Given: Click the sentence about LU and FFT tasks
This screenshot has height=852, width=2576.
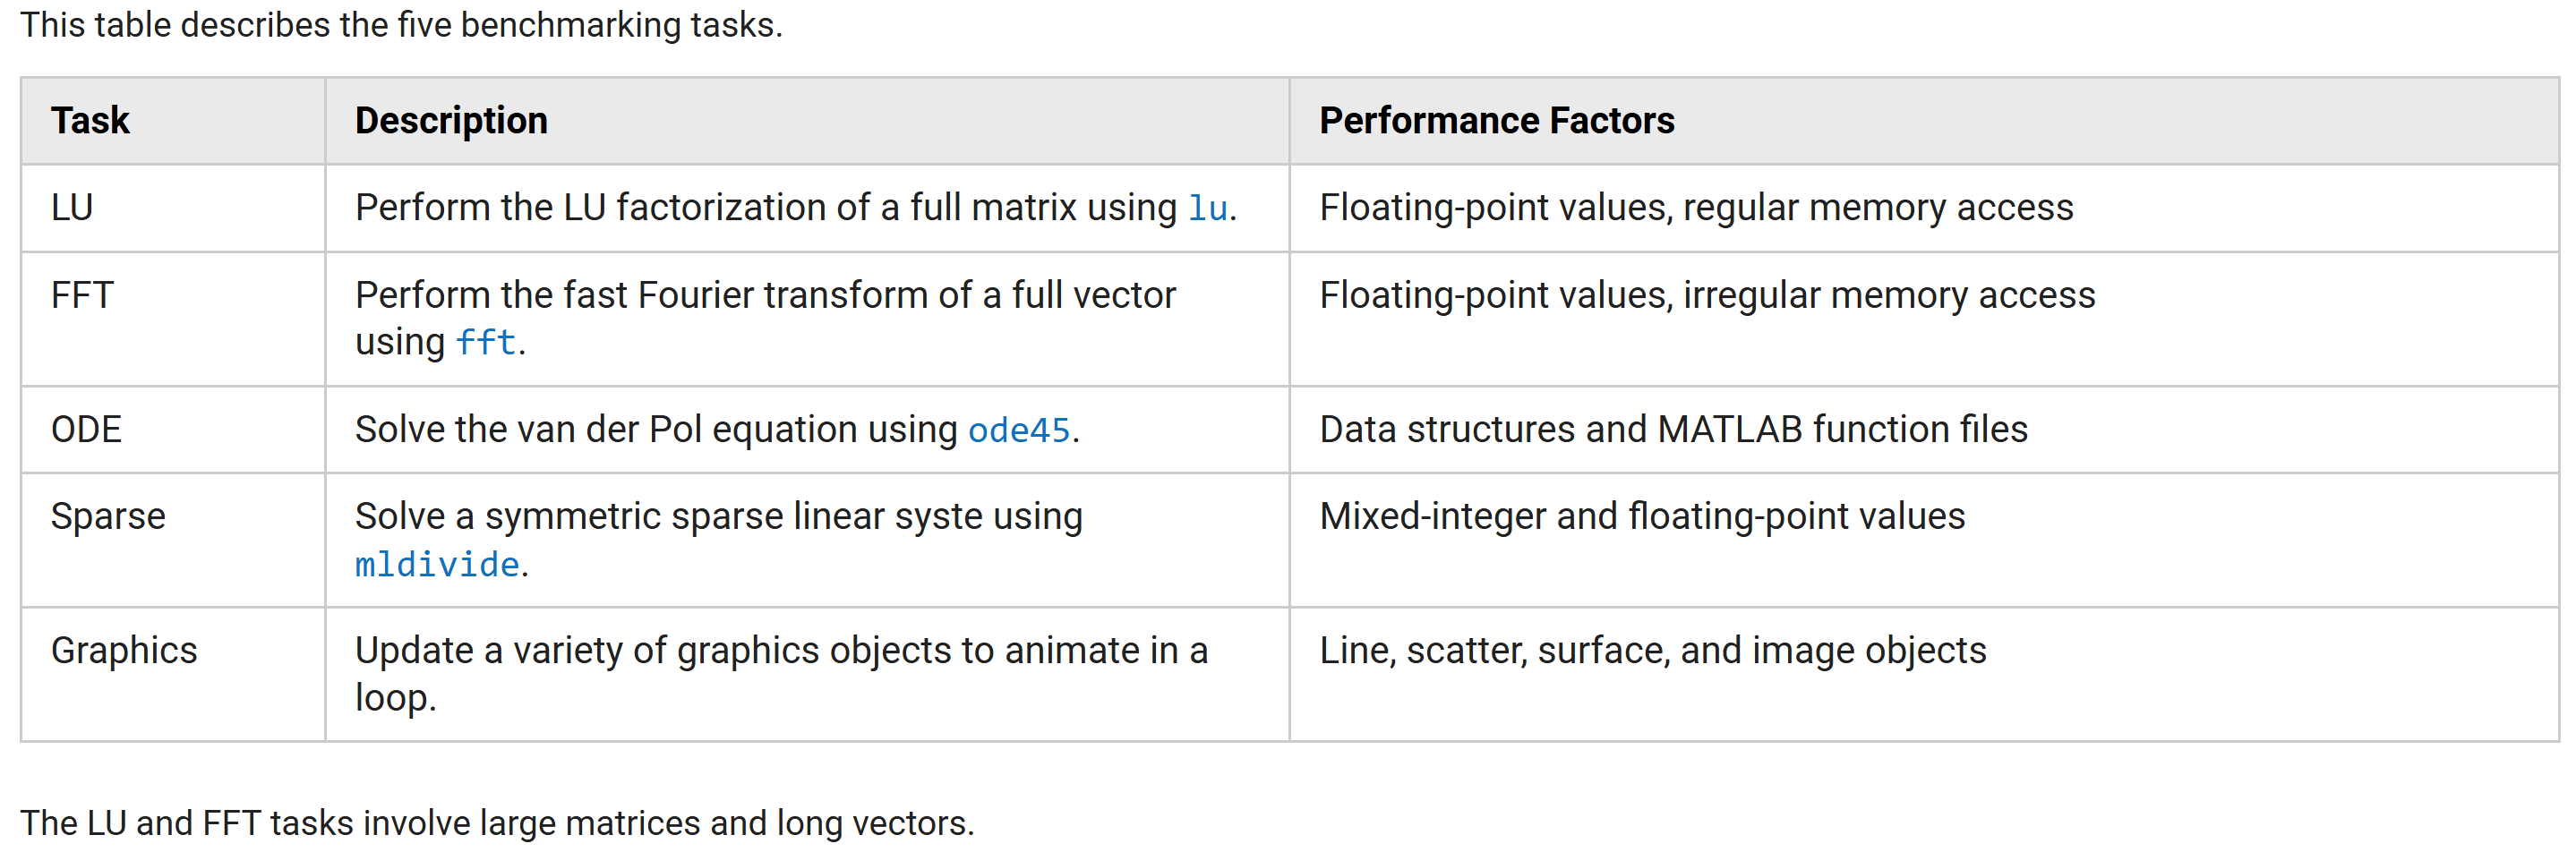Looking at the screenshot, I should tap(497, 823).
